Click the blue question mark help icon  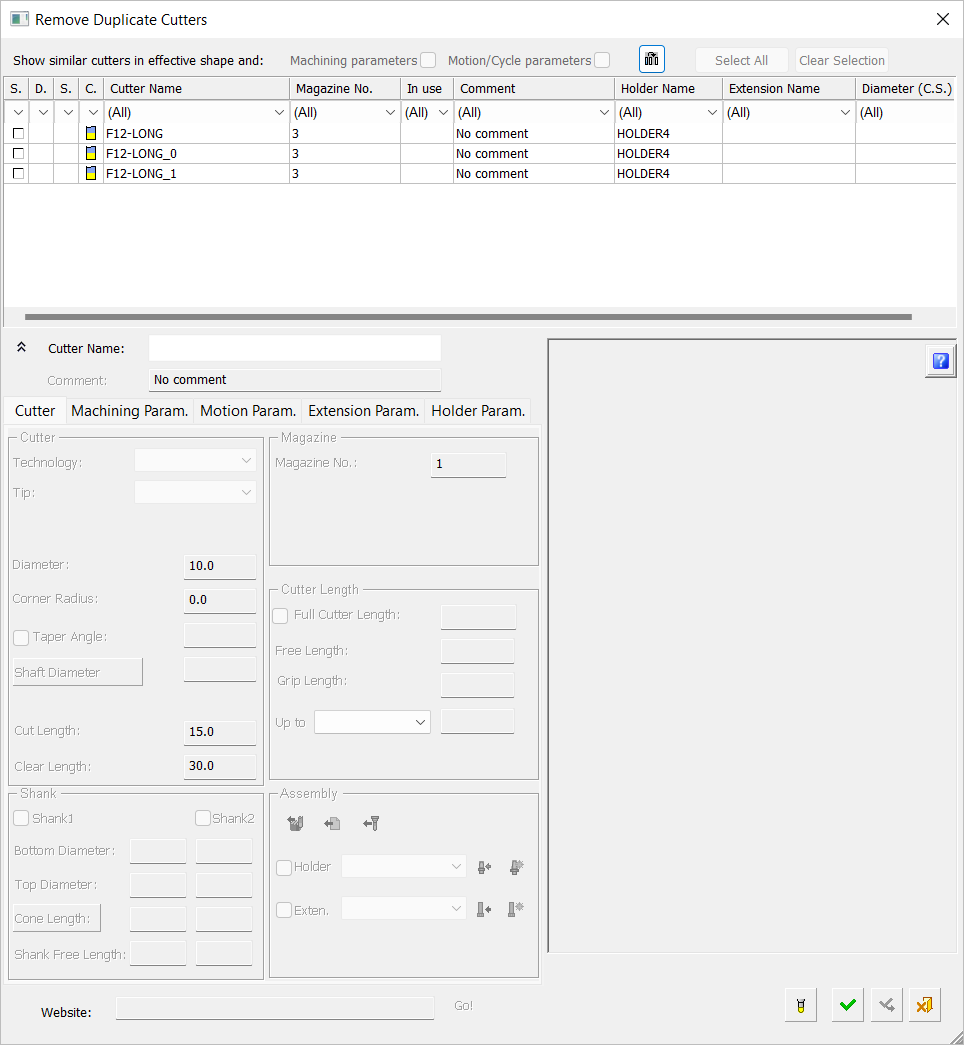[x=940, y=361]
